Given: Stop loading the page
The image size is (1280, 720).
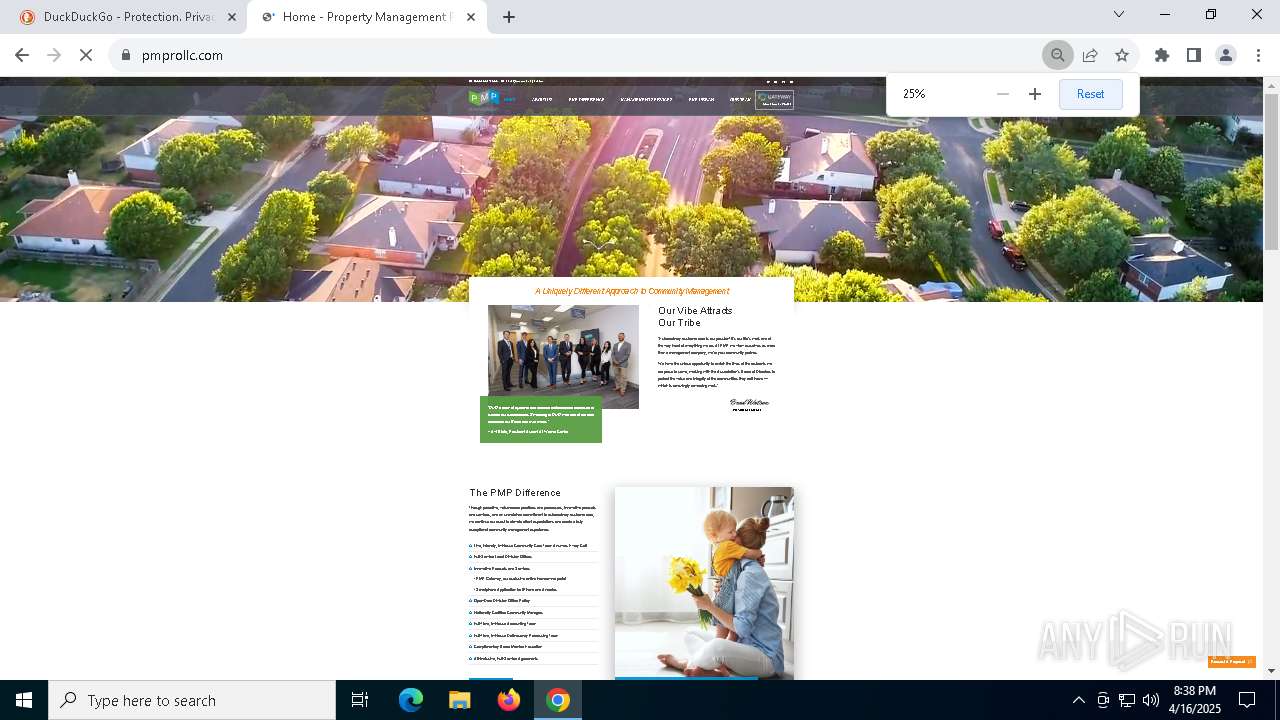Looking at the screenshot, I should [x=86, y=55].
